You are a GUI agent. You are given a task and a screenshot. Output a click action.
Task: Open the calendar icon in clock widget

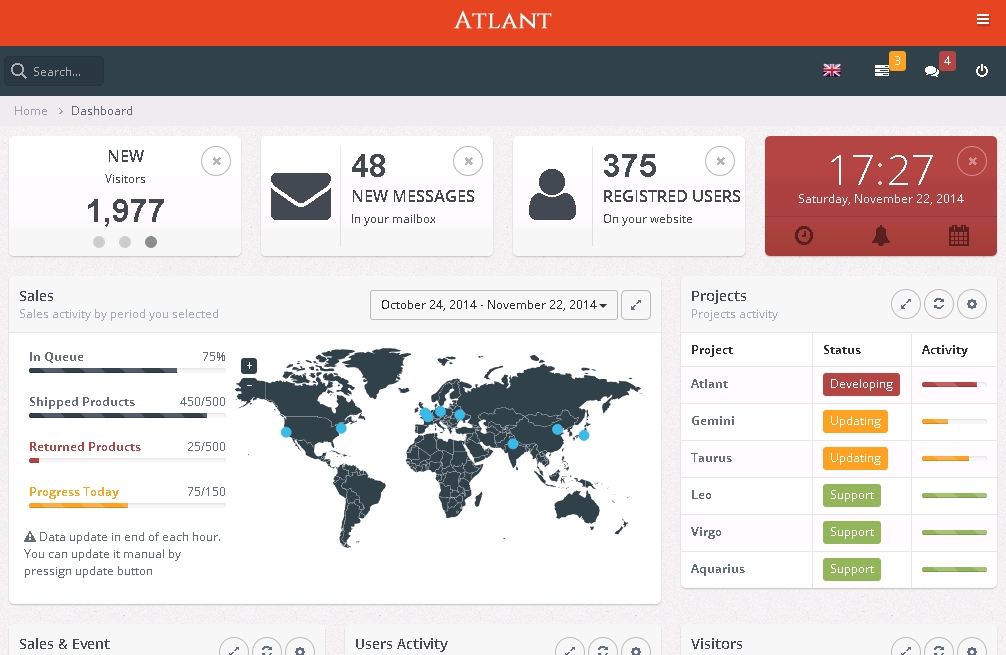[x=958, y=236]
